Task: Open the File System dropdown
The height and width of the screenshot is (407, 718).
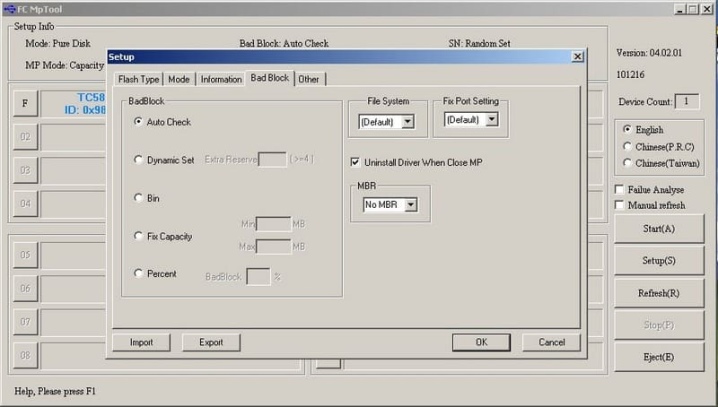Action: click(x=386, y=122)
